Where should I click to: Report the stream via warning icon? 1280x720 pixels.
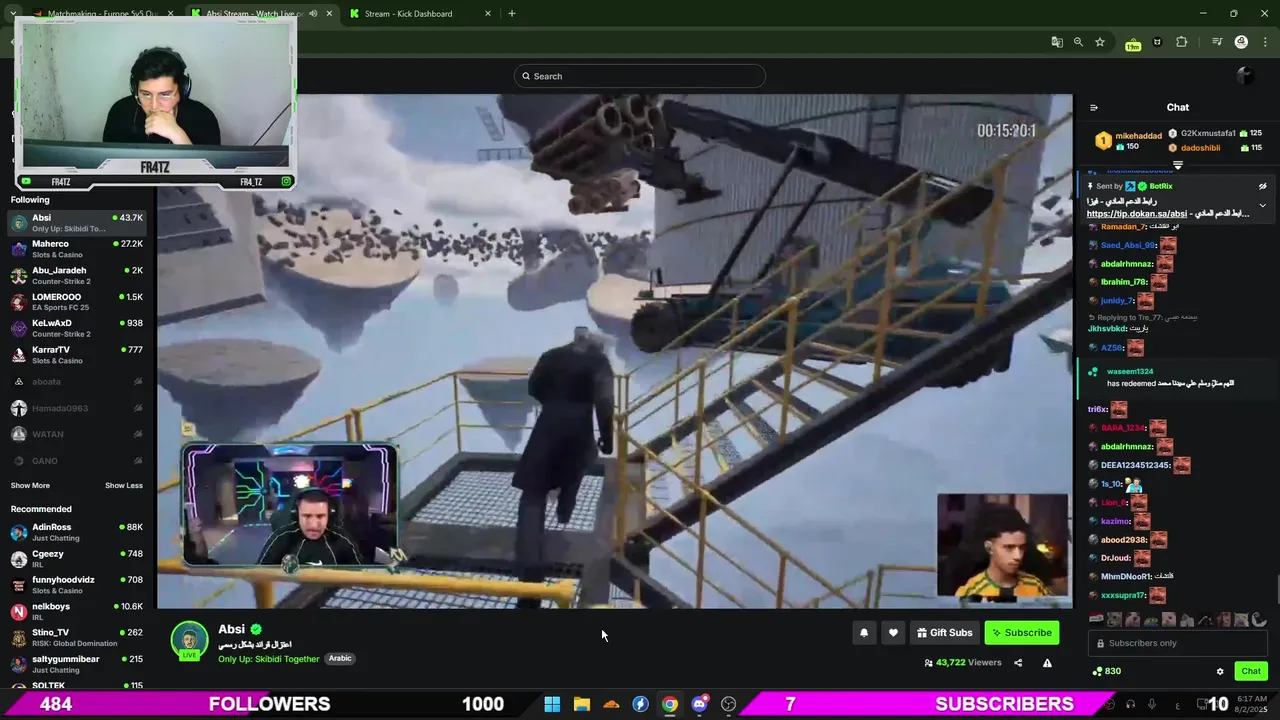[1047, 663]
